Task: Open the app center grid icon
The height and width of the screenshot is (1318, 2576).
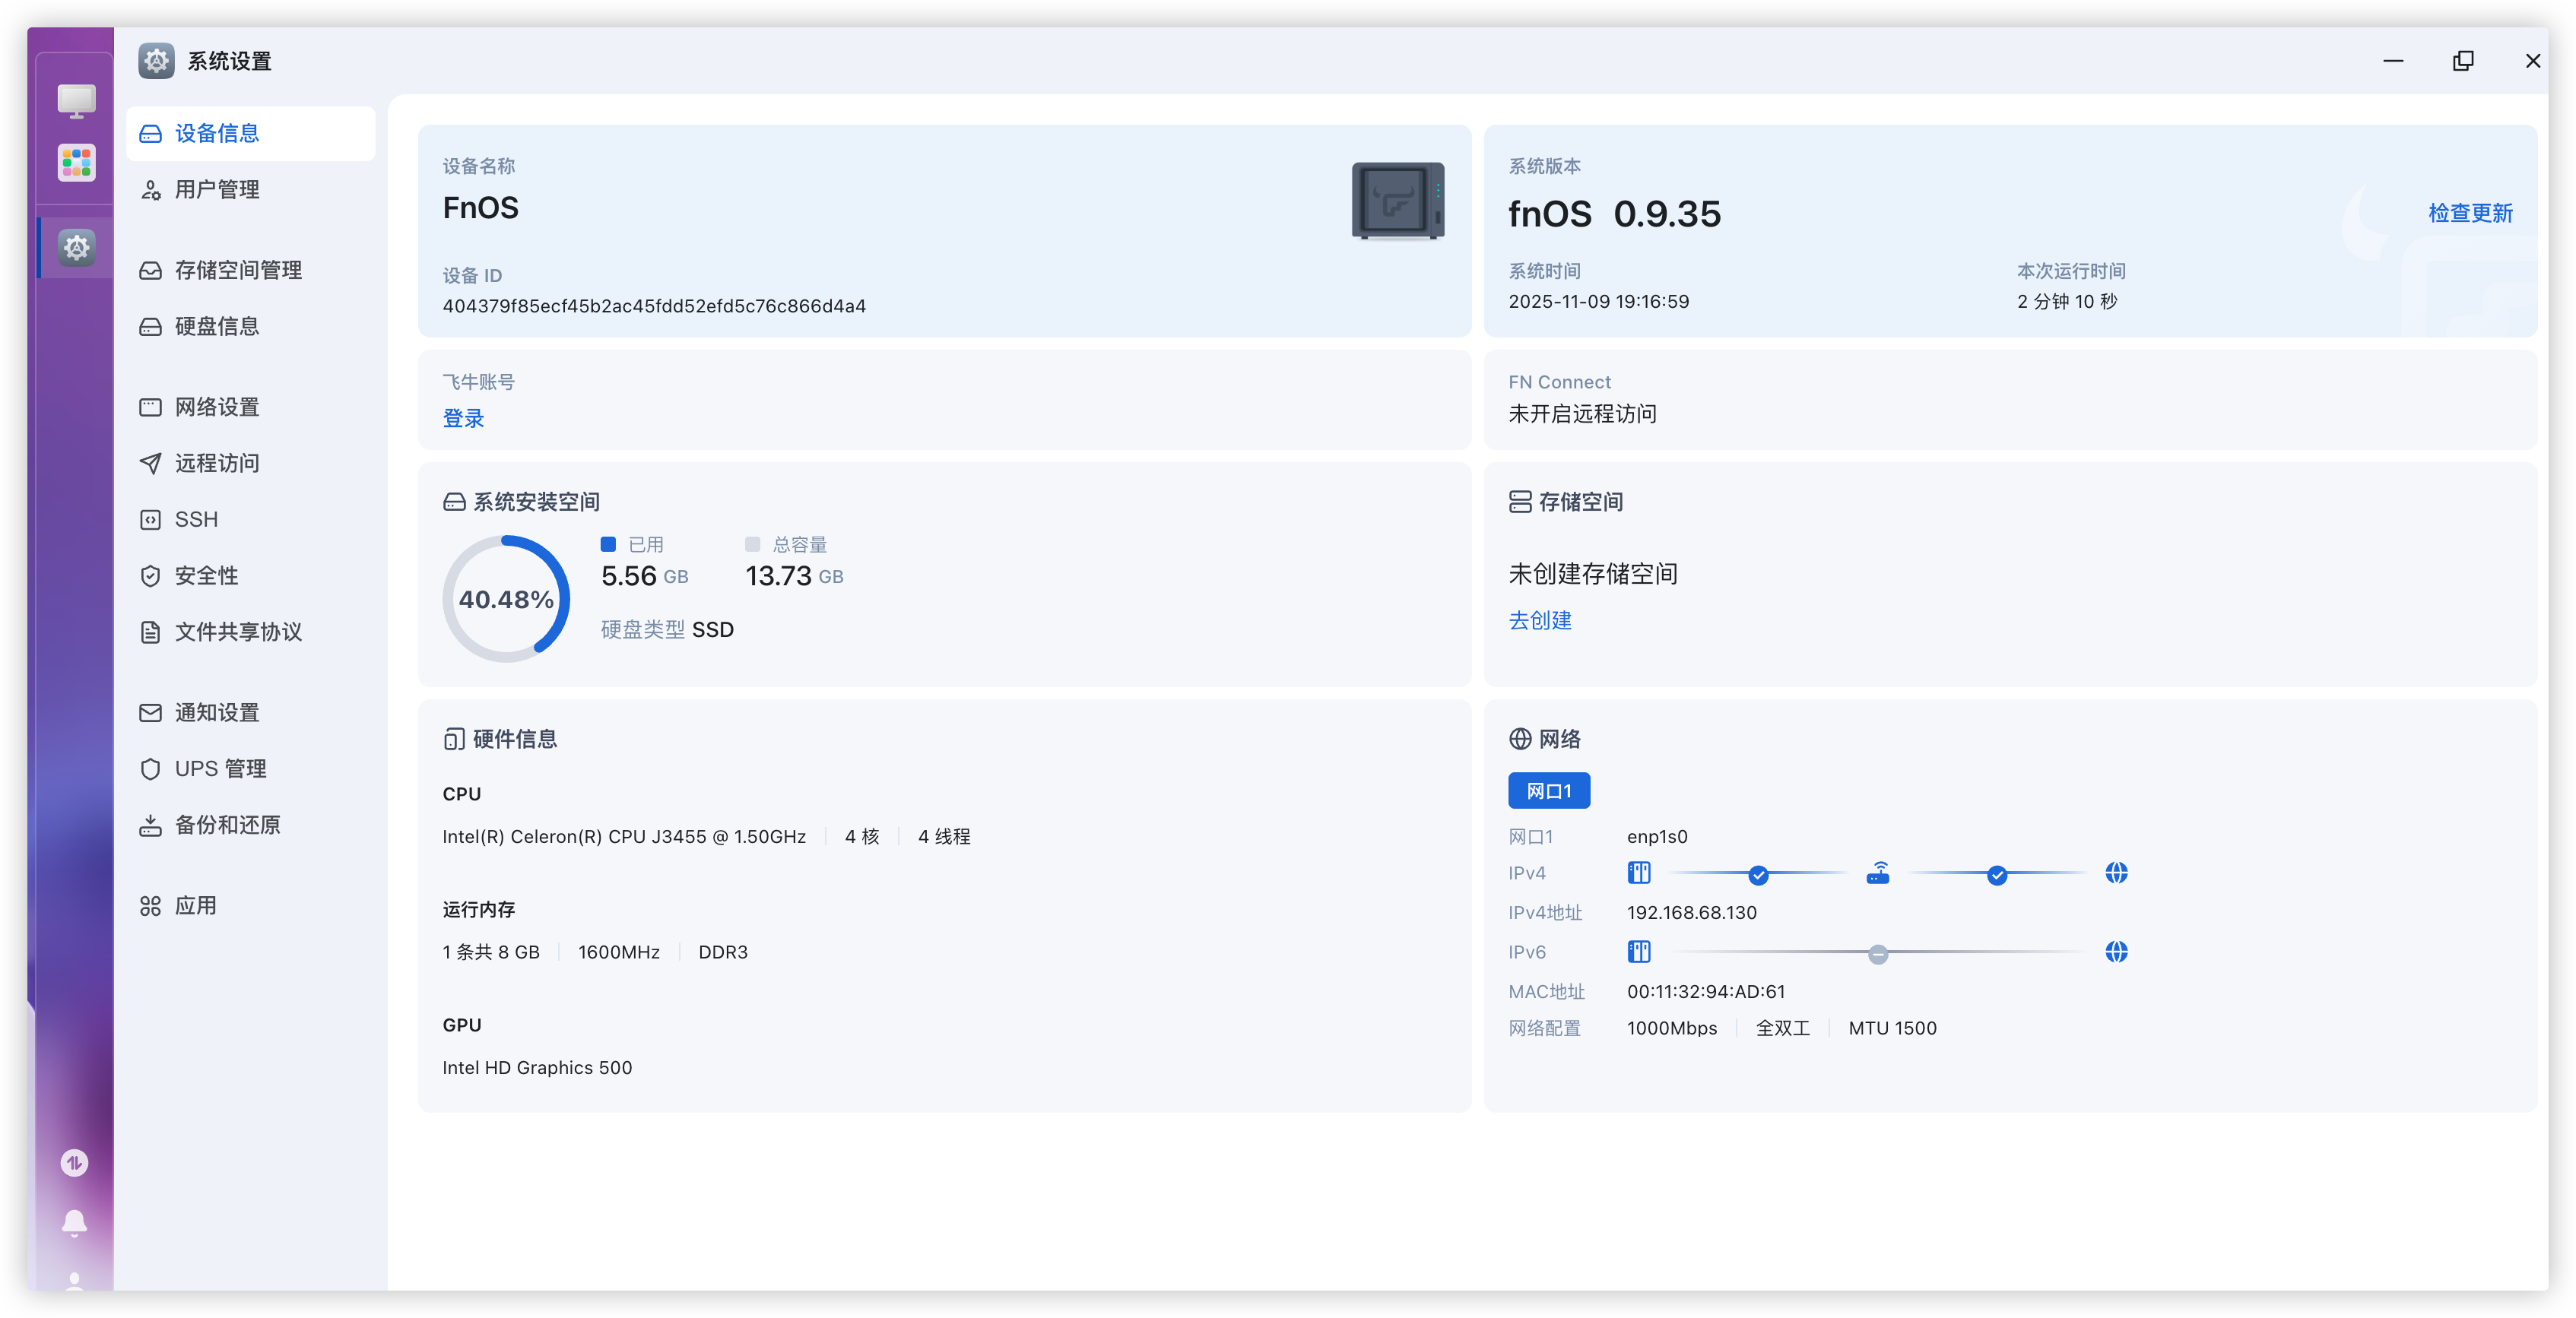Action: click(76, 162)
